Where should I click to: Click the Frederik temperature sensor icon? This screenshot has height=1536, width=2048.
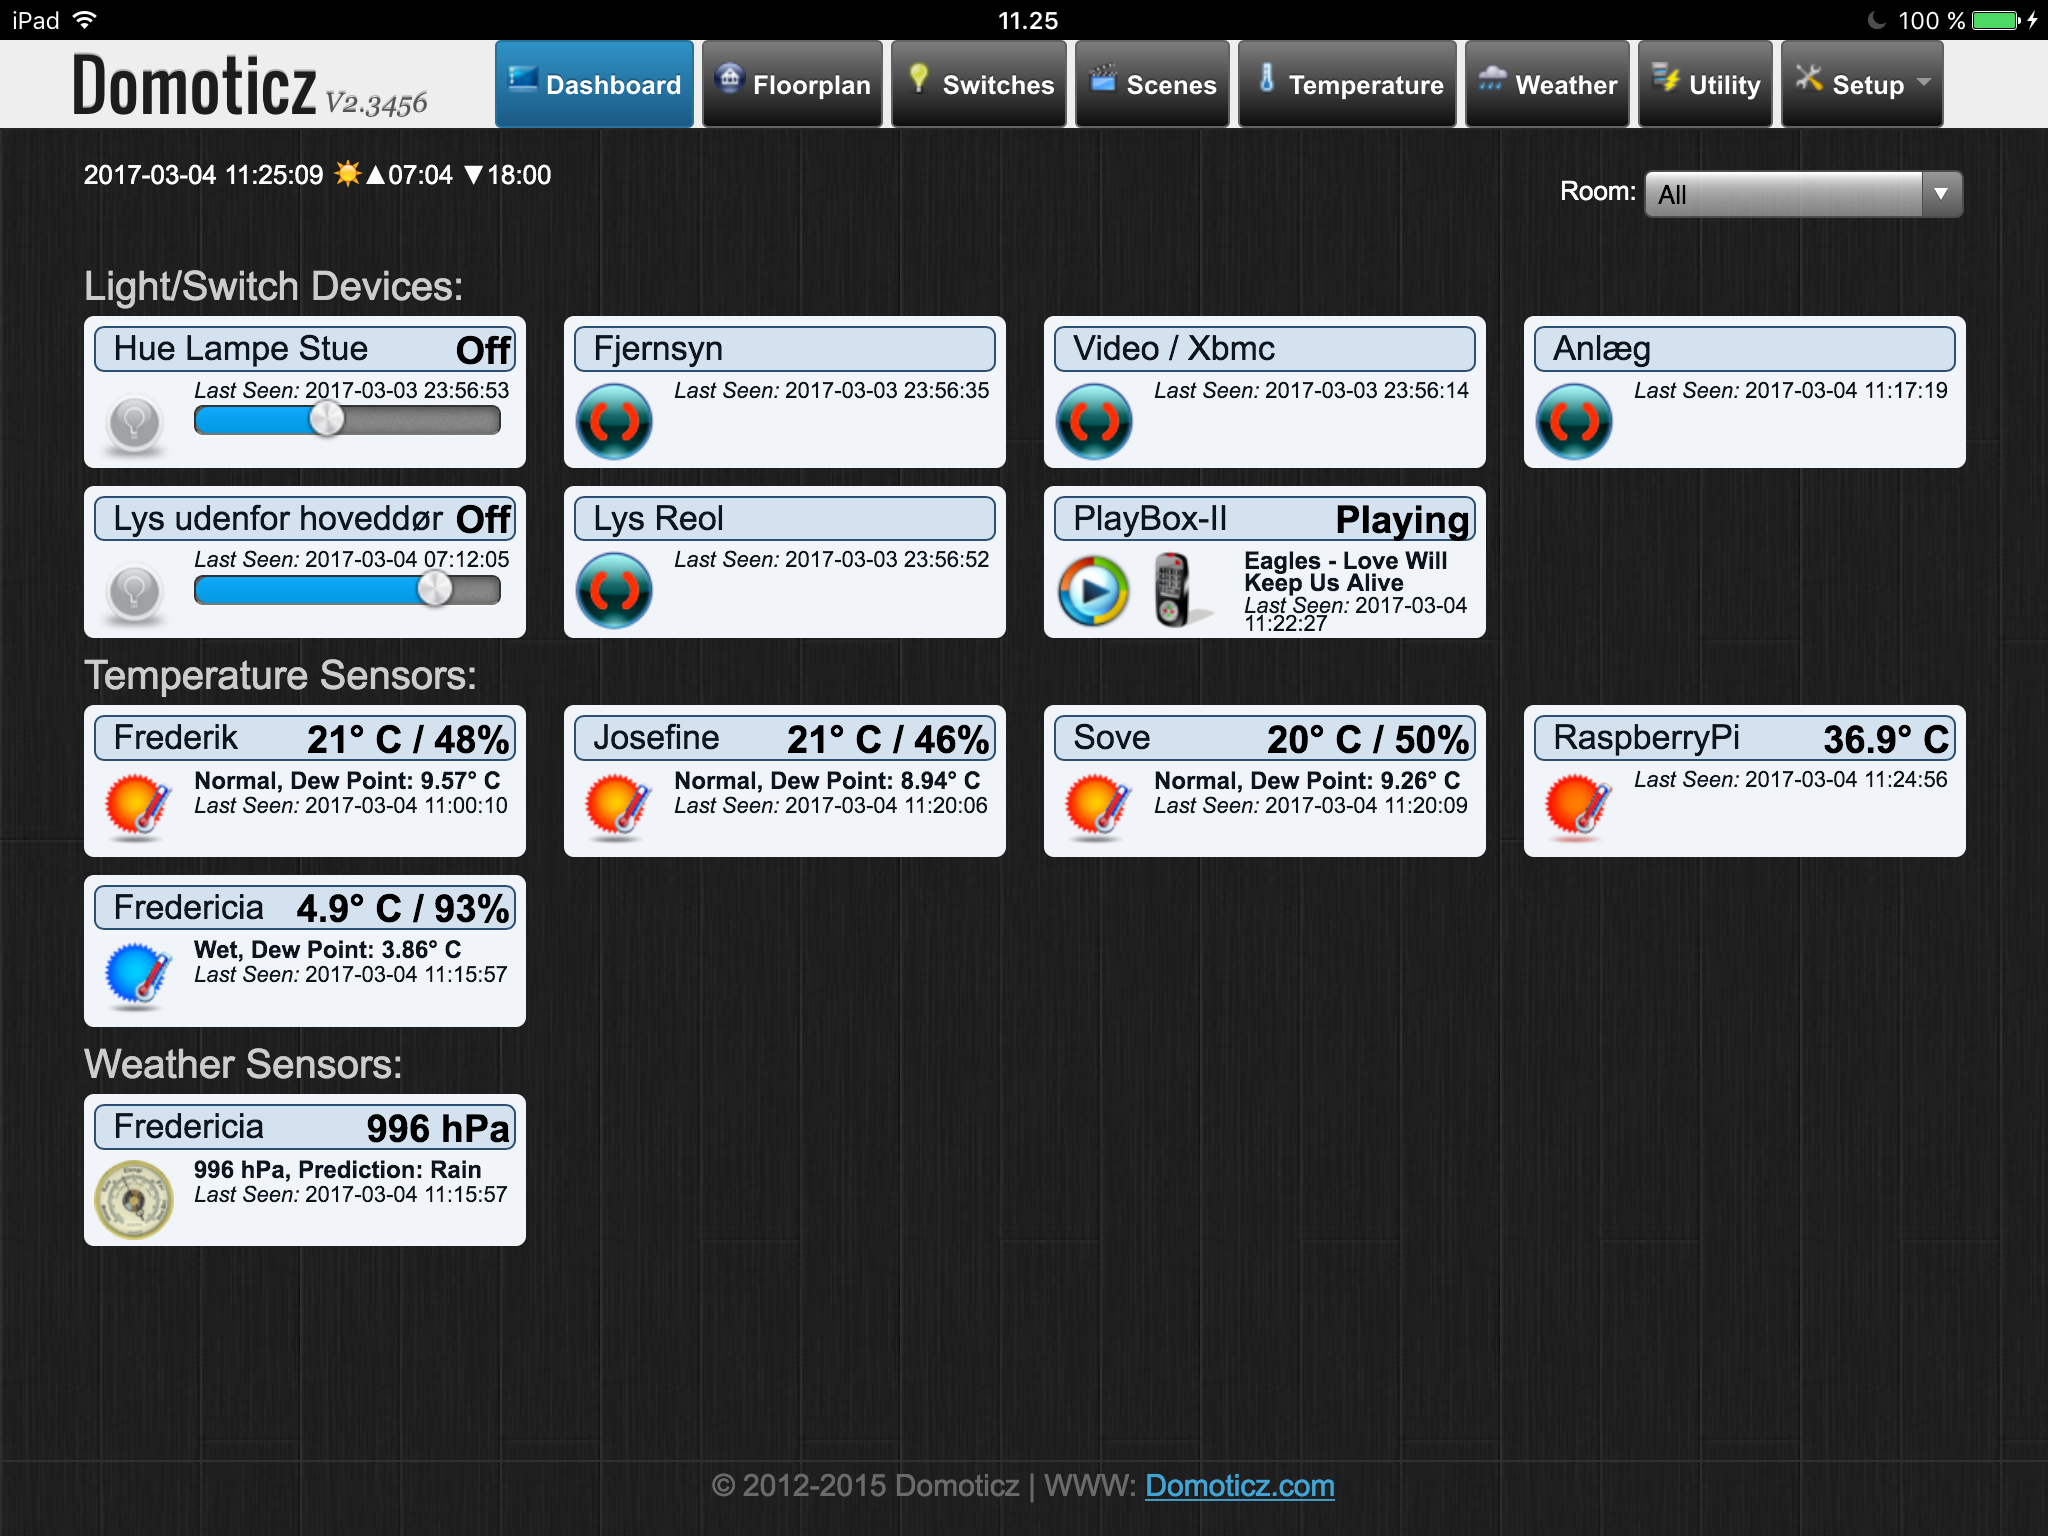(137, 805)
